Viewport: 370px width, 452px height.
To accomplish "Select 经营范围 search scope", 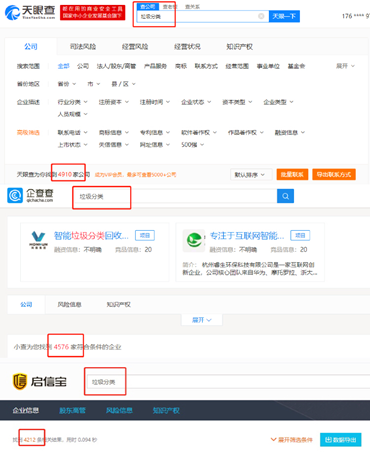I will [x=237, y=66].
